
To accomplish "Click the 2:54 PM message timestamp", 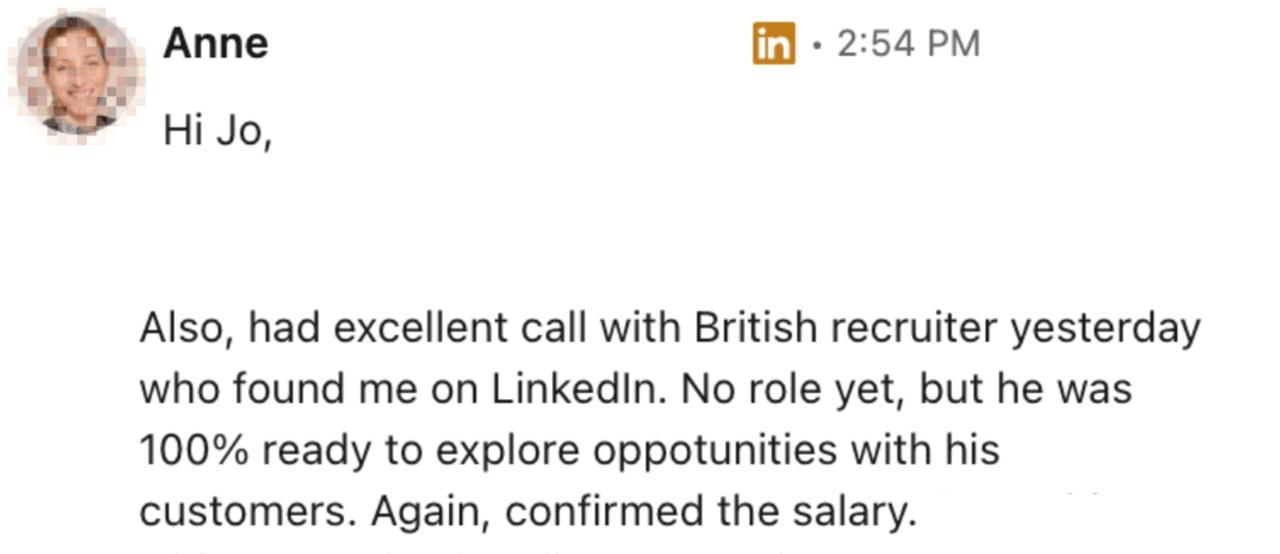I will 908,44.
